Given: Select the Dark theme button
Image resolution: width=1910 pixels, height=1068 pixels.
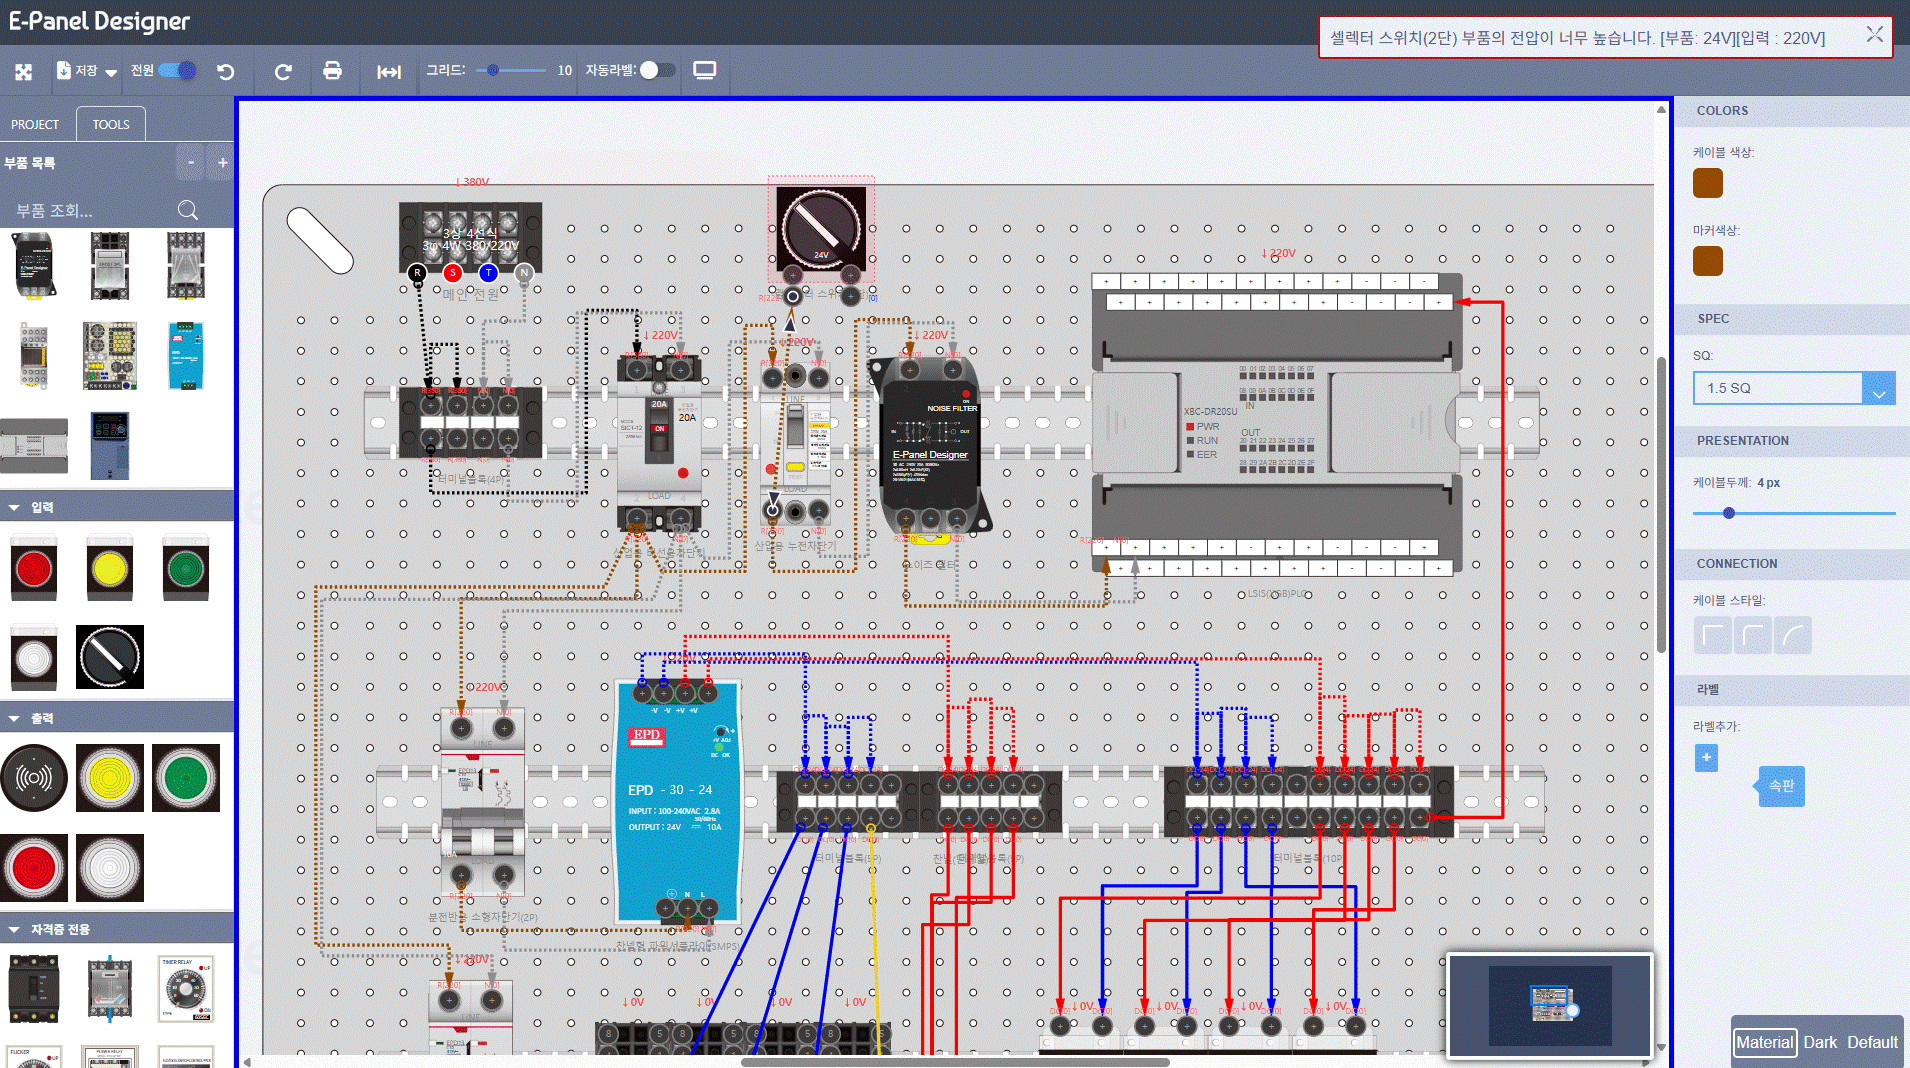Looking at the screenshot, I should [1819, 1042].
